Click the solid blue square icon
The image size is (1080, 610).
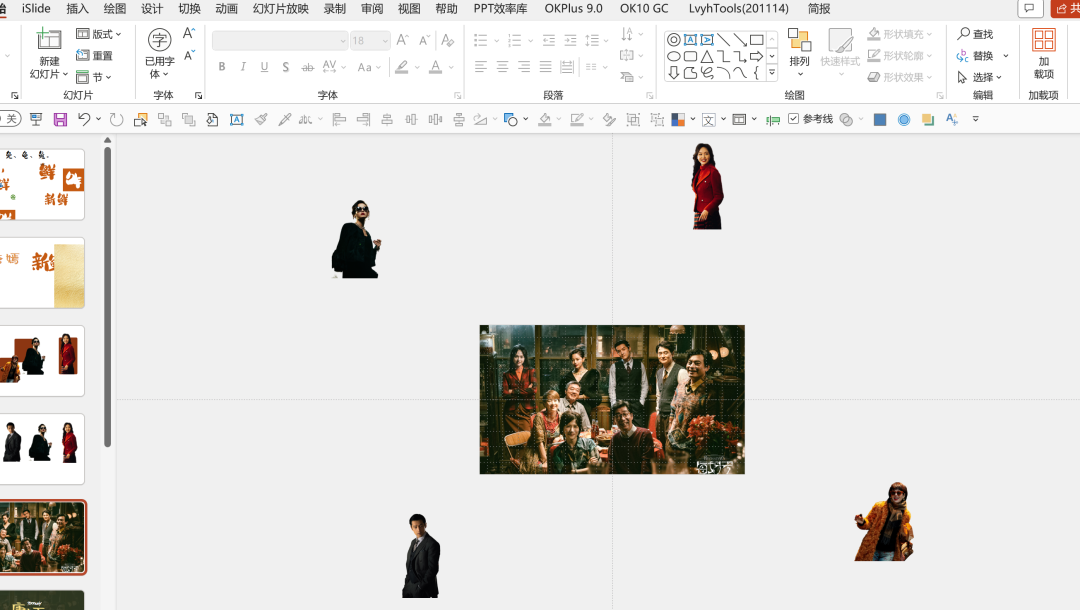880,120
